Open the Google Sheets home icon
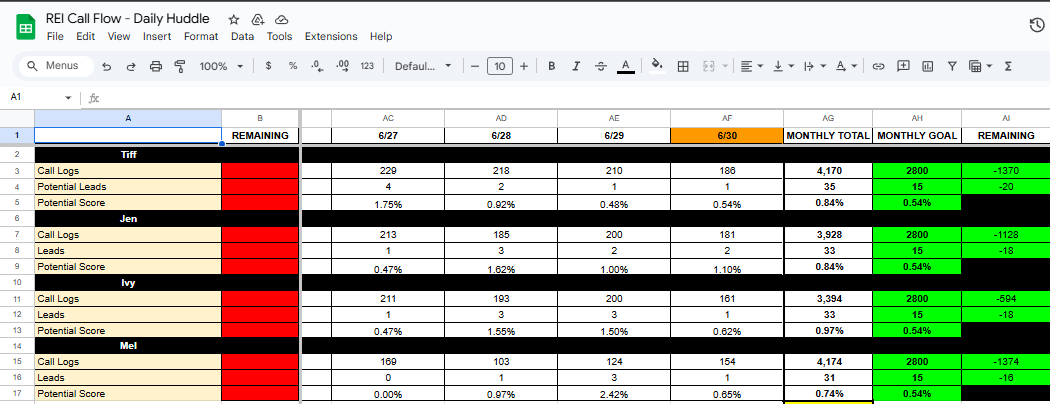1050x404 pixels. [x=25, y=28]
